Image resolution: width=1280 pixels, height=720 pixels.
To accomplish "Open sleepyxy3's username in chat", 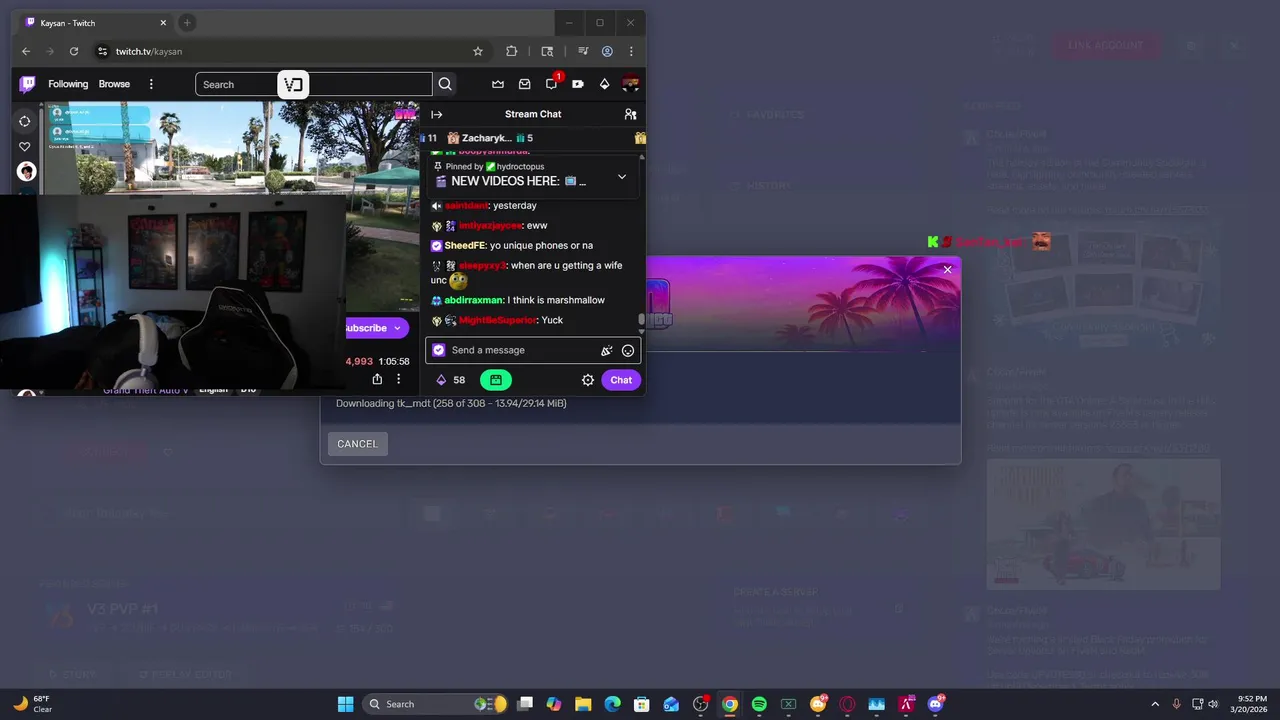I will [x=482, y=265].
